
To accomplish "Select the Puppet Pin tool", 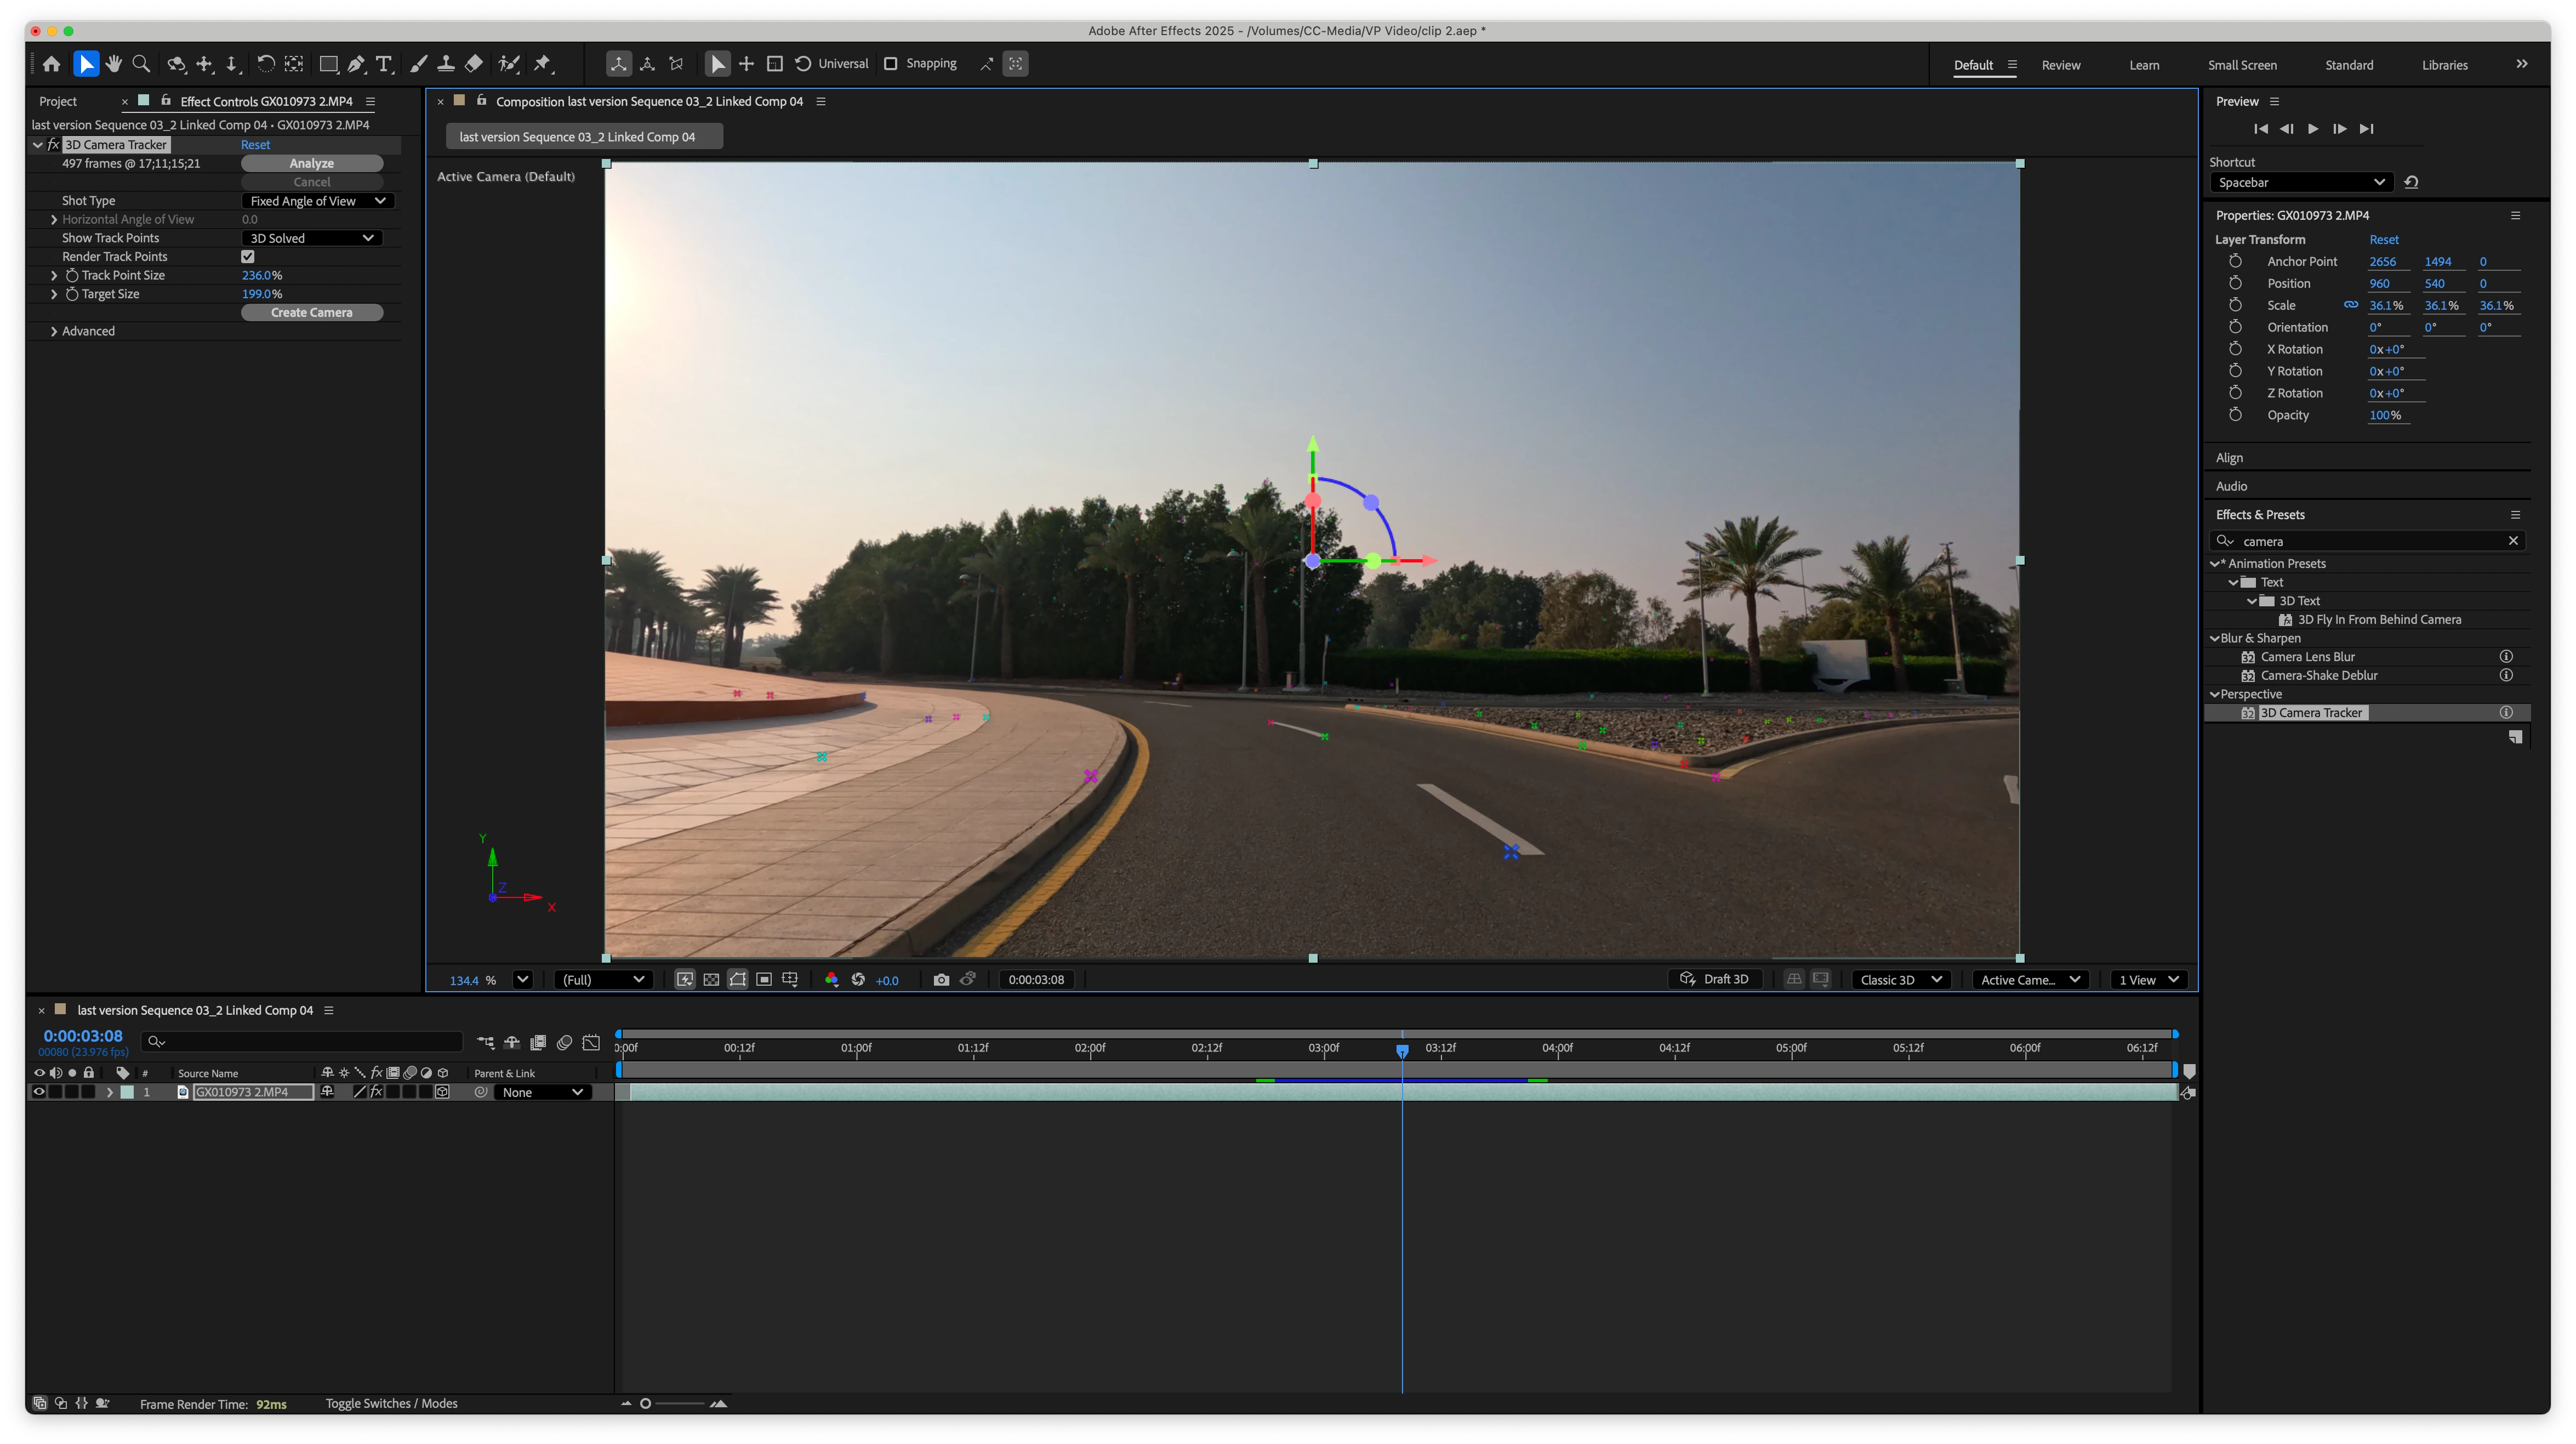I will coord(543,64).
